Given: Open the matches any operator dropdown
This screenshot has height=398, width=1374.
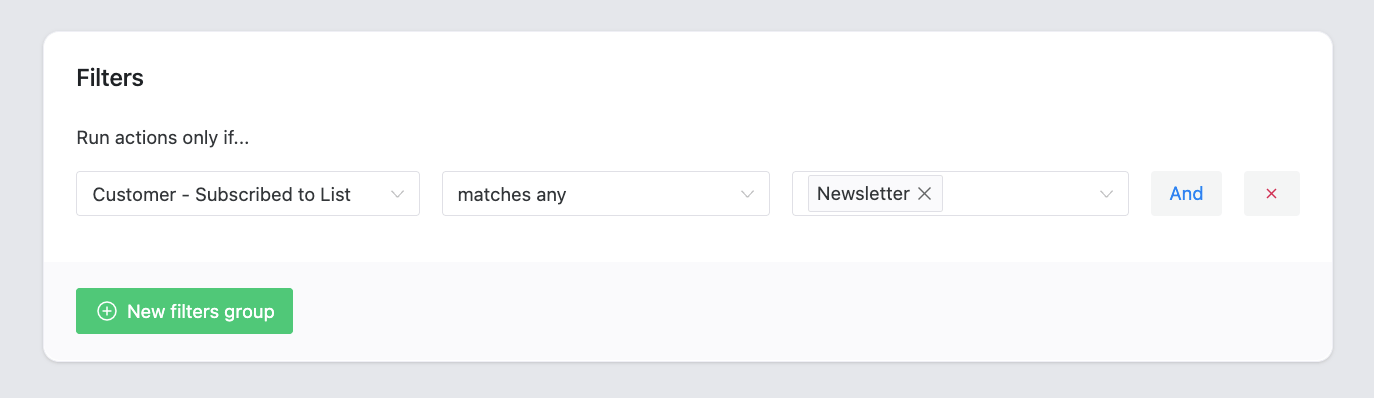Looking at the screenshot, I should click(606, 194).
